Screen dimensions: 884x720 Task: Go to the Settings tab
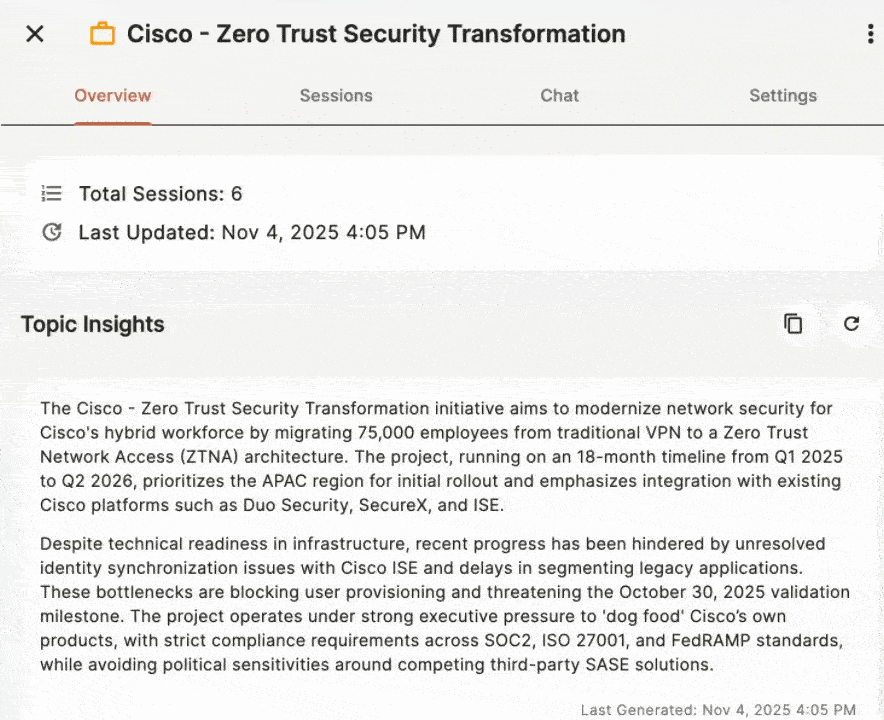click(783, 96)
